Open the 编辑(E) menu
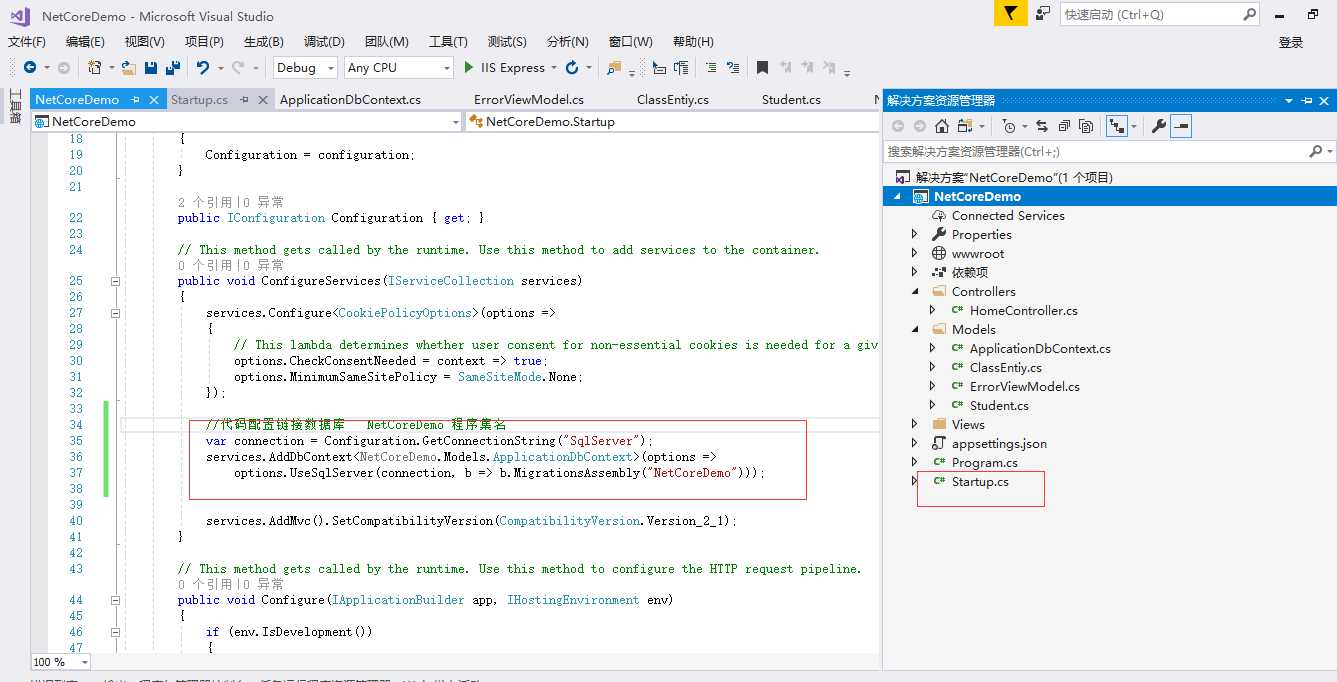Viewport: 1337px width, 682px height. [85, 41]
